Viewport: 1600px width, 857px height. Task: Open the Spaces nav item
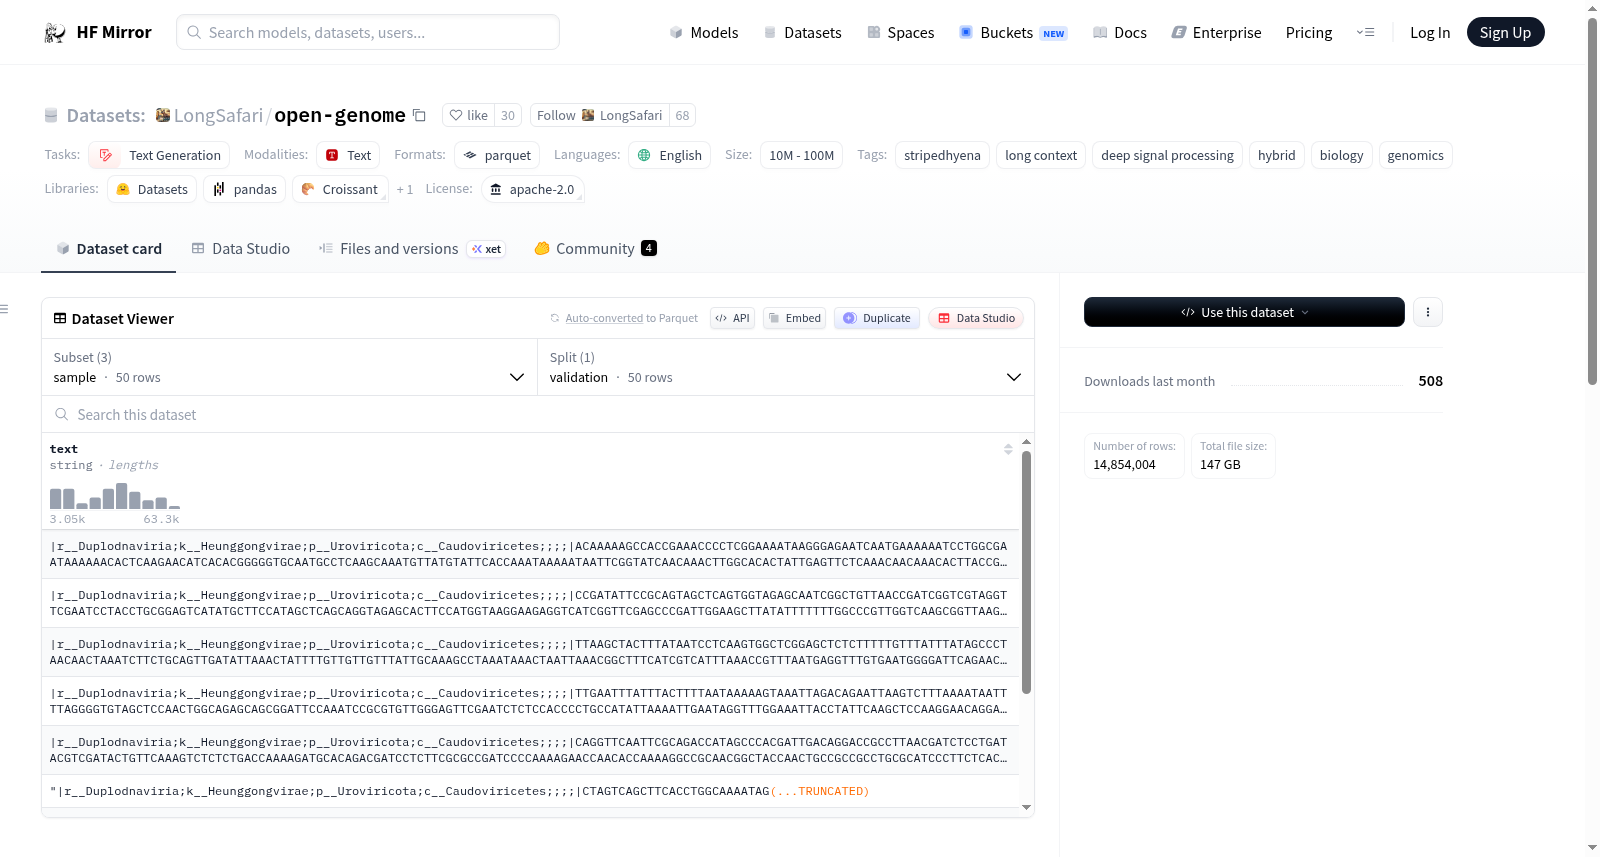[900, 33]
